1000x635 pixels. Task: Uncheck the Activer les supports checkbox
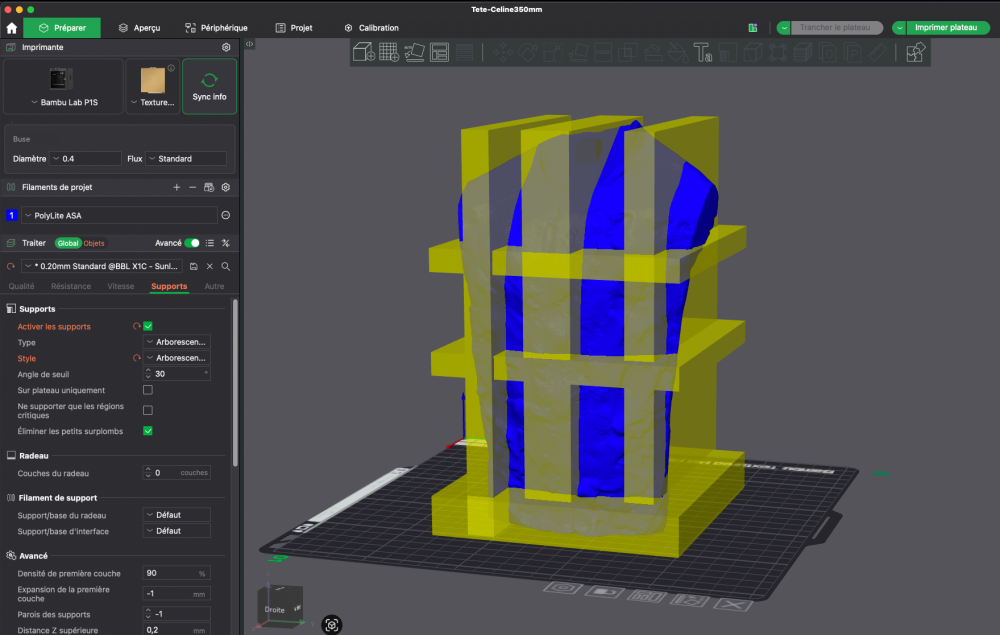tap(148, 326)
